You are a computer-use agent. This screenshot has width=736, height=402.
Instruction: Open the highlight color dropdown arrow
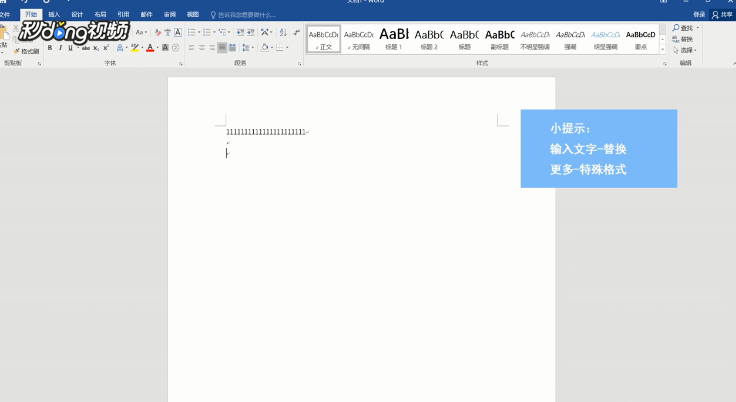click(142, 47)
